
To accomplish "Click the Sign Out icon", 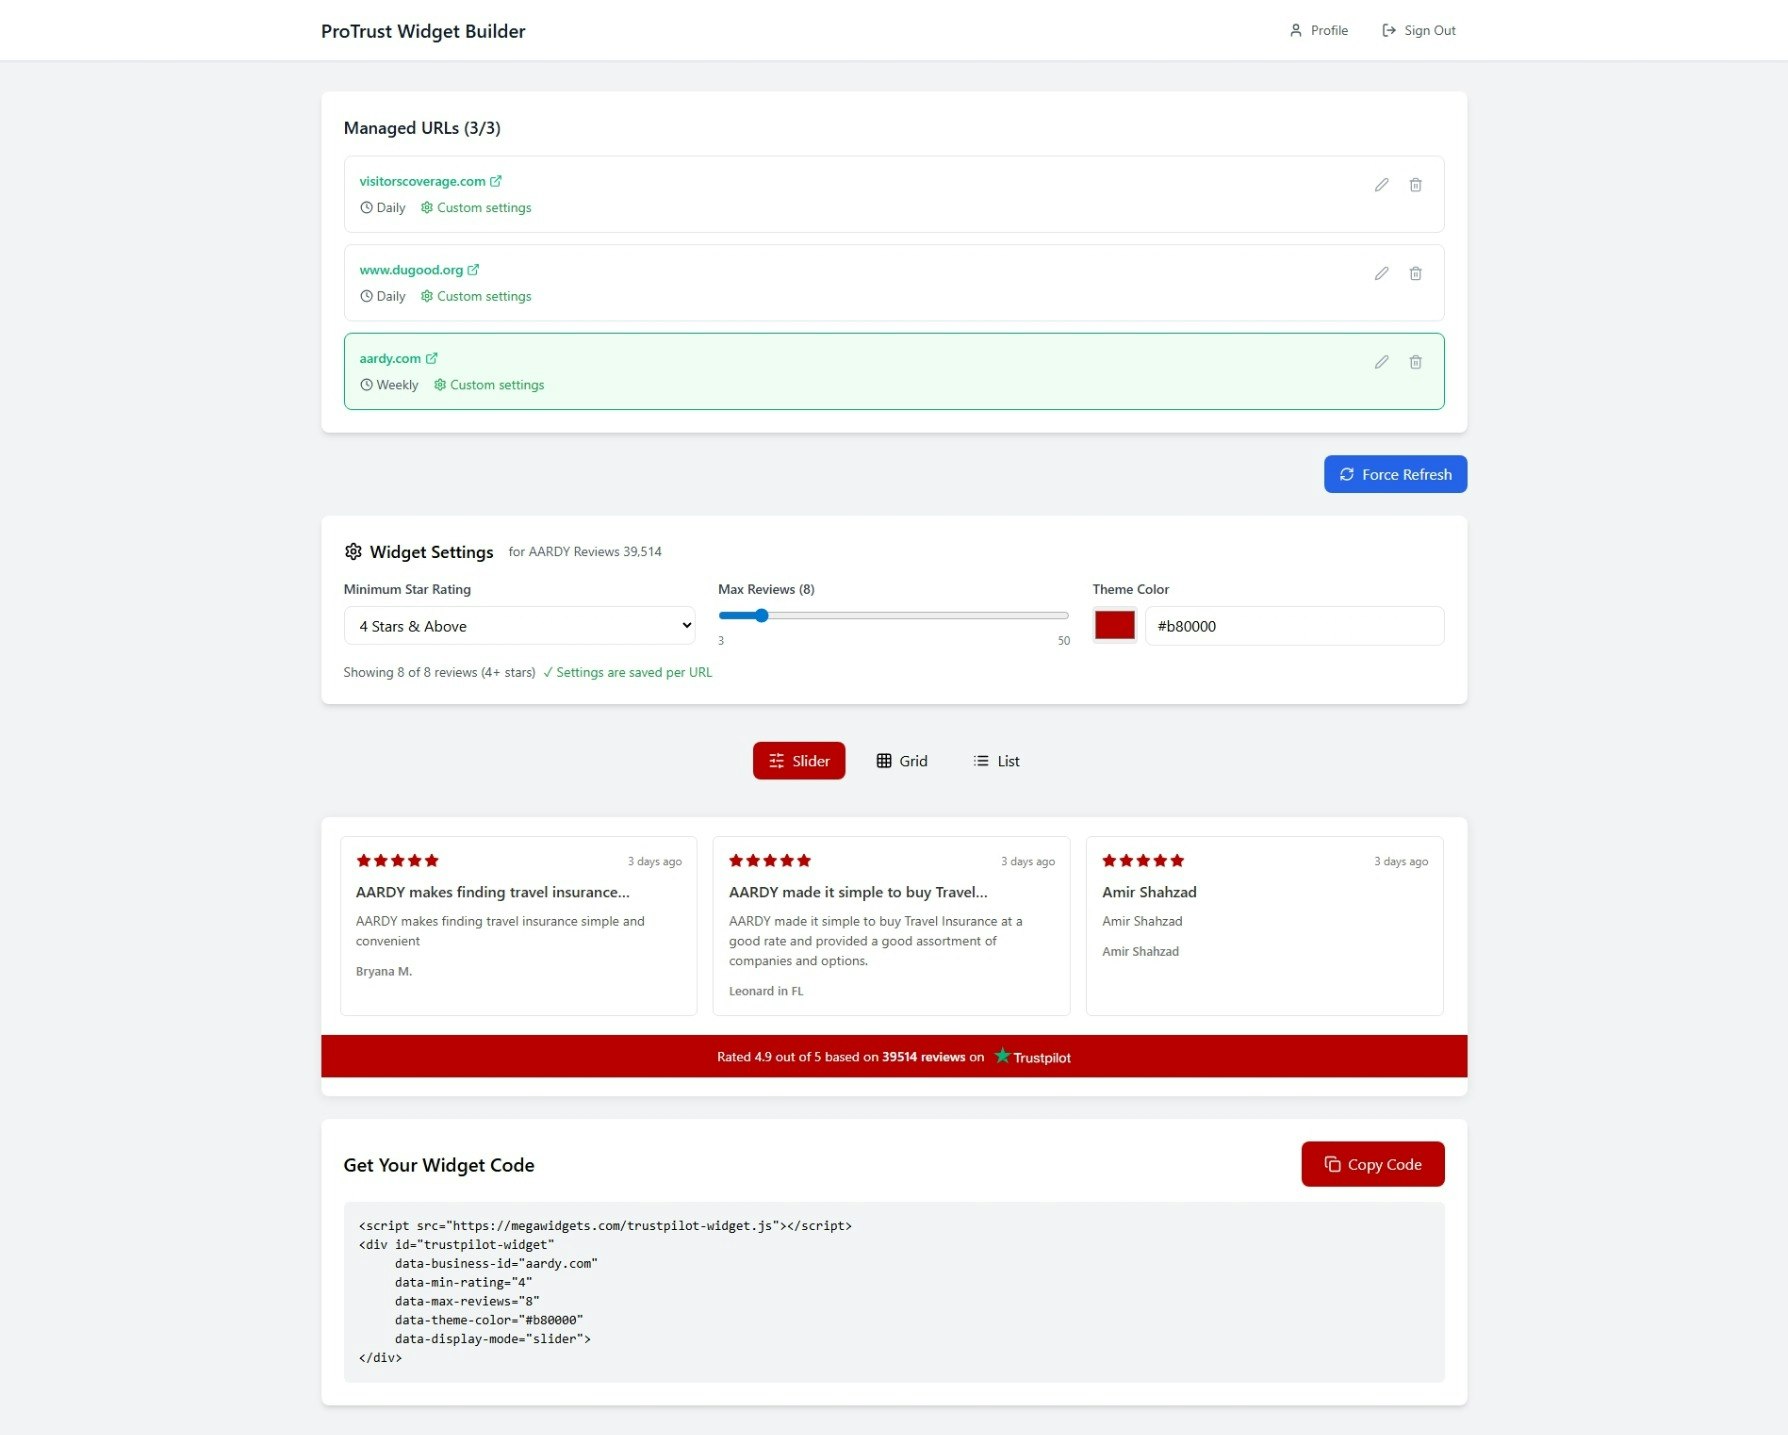I will pyautogui.click(x=1388, y=30).
